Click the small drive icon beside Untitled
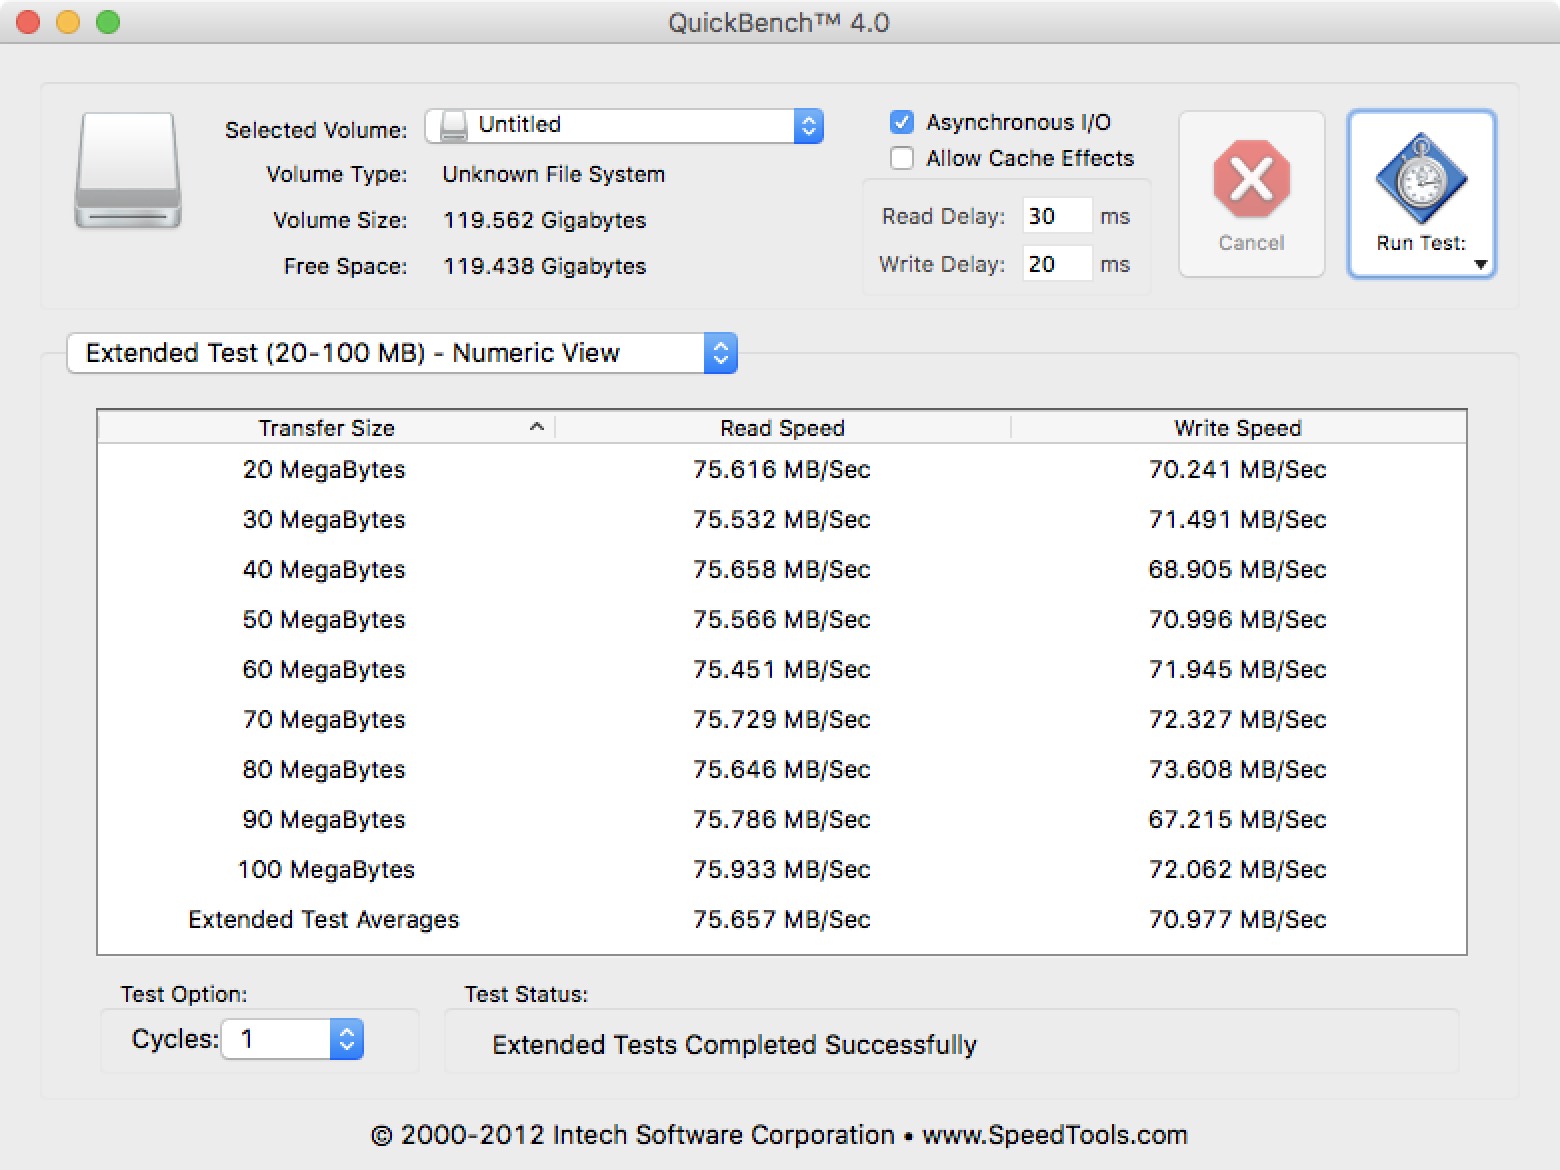Viewport: 1560px width, 1170px height. click(x=454, y=125)
